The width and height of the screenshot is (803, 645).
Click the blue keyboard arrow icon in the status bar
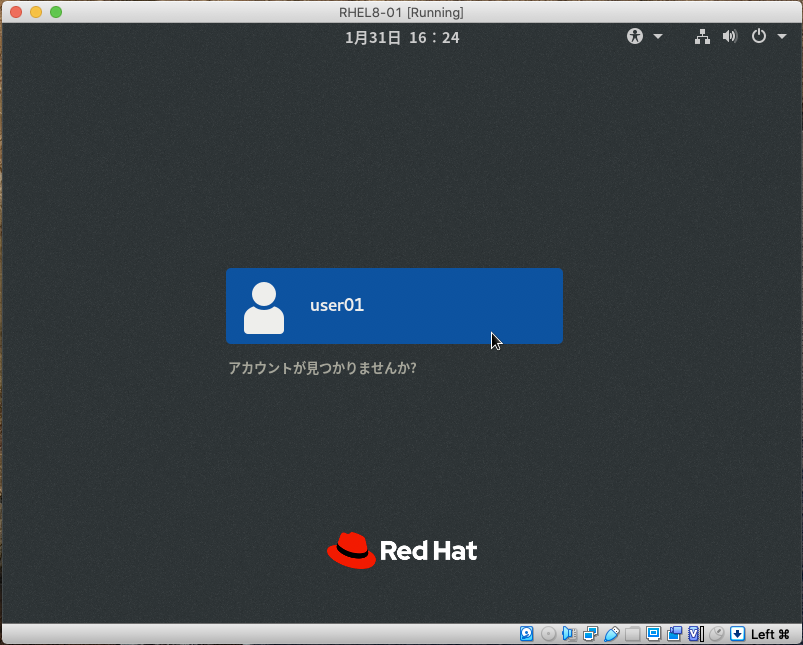(x=738, y=634)
